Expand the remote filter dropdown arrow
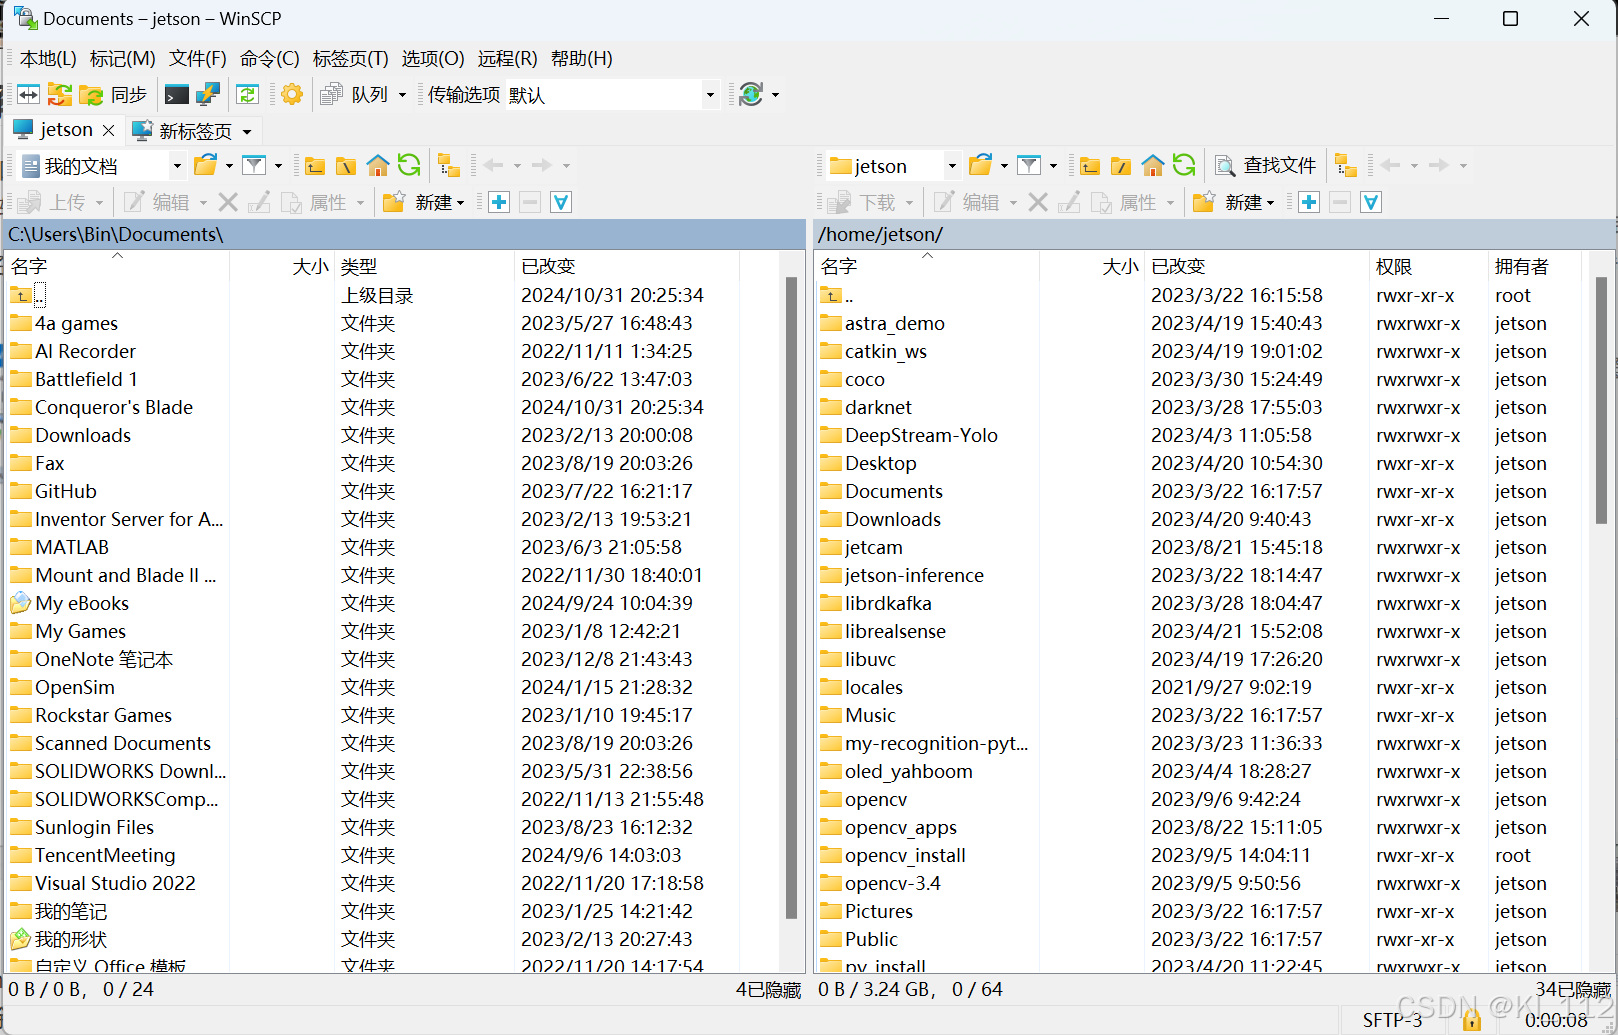 [1053, 166]
